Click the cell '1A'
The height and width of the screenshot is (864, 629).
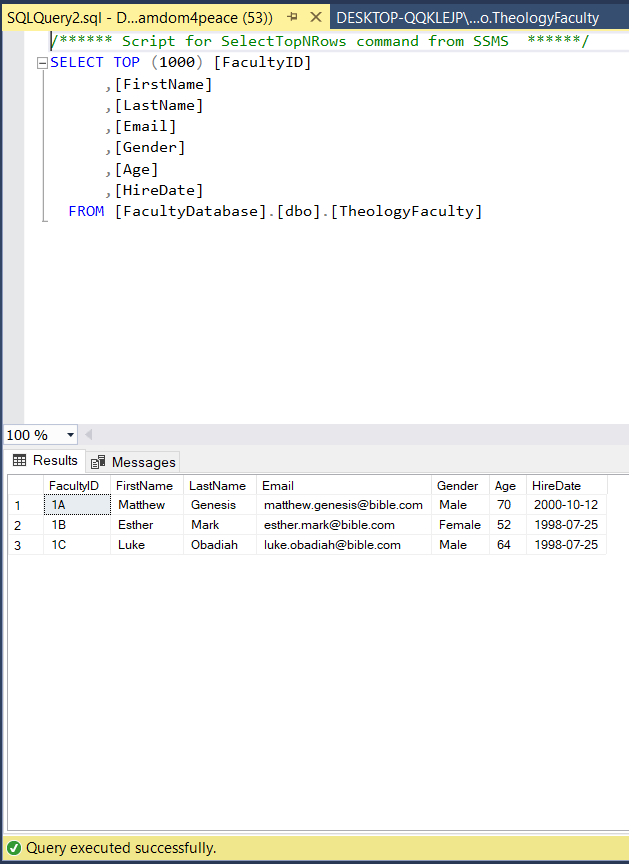[x=77, y=505]
